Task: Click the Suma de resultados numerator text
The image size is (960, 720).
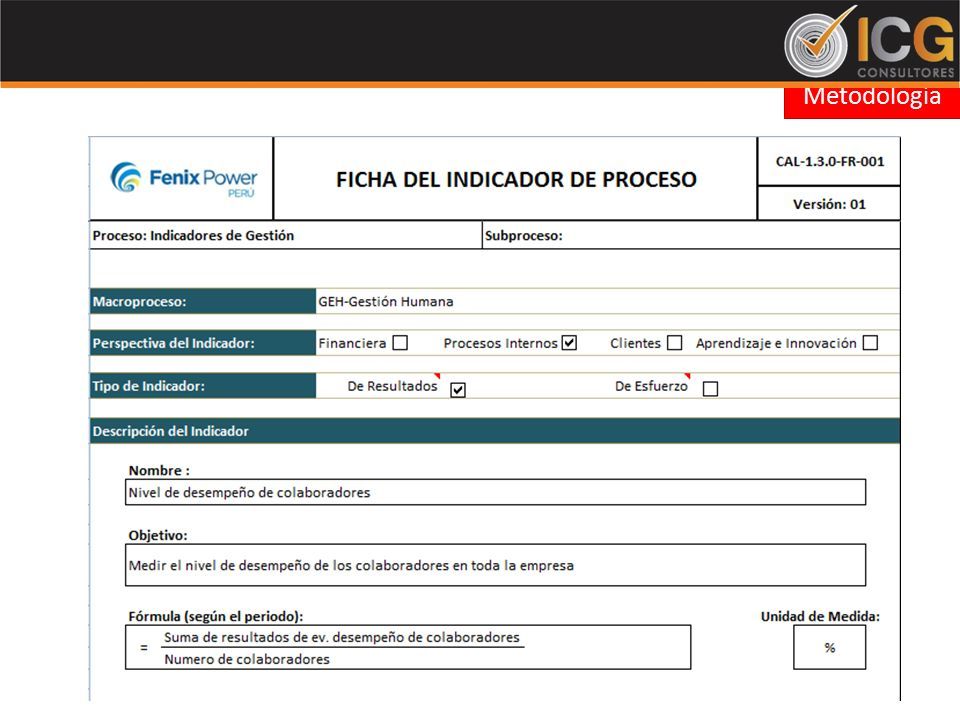Action: coord(342,637)
